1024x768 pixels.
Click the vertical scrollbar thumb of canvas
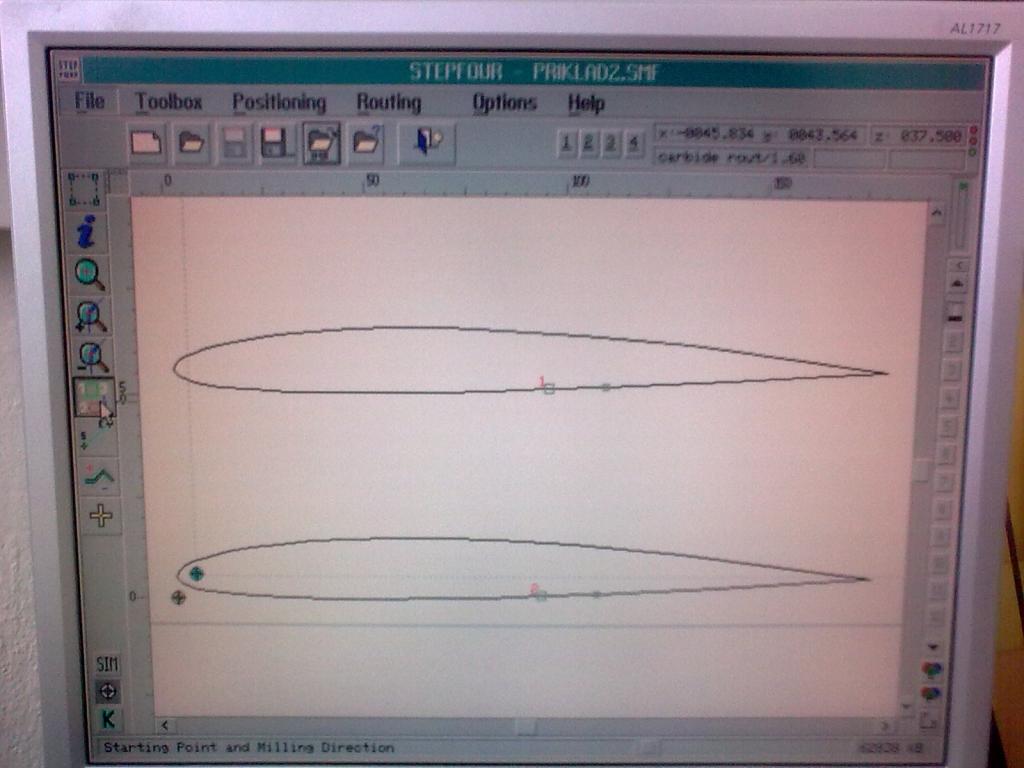tap(921, 469)
